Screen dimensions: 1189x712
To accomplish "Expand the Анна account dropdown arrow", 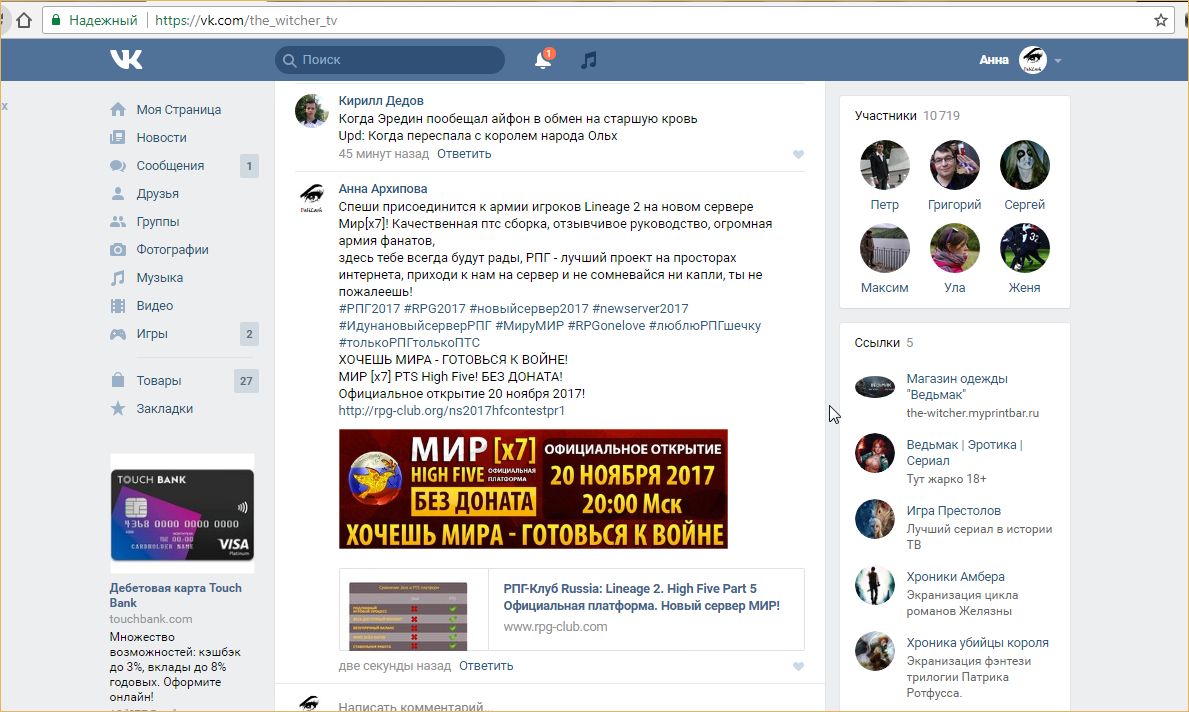I will (x=1058, y=61).
